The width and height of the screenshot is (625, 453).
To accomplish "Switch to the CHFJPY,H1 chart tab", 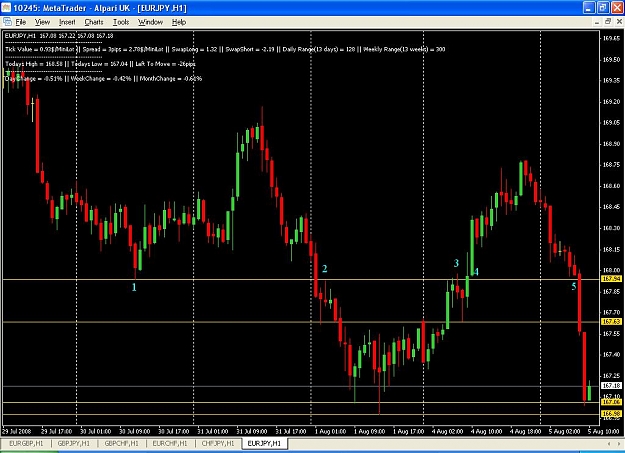I will point(218,443).
